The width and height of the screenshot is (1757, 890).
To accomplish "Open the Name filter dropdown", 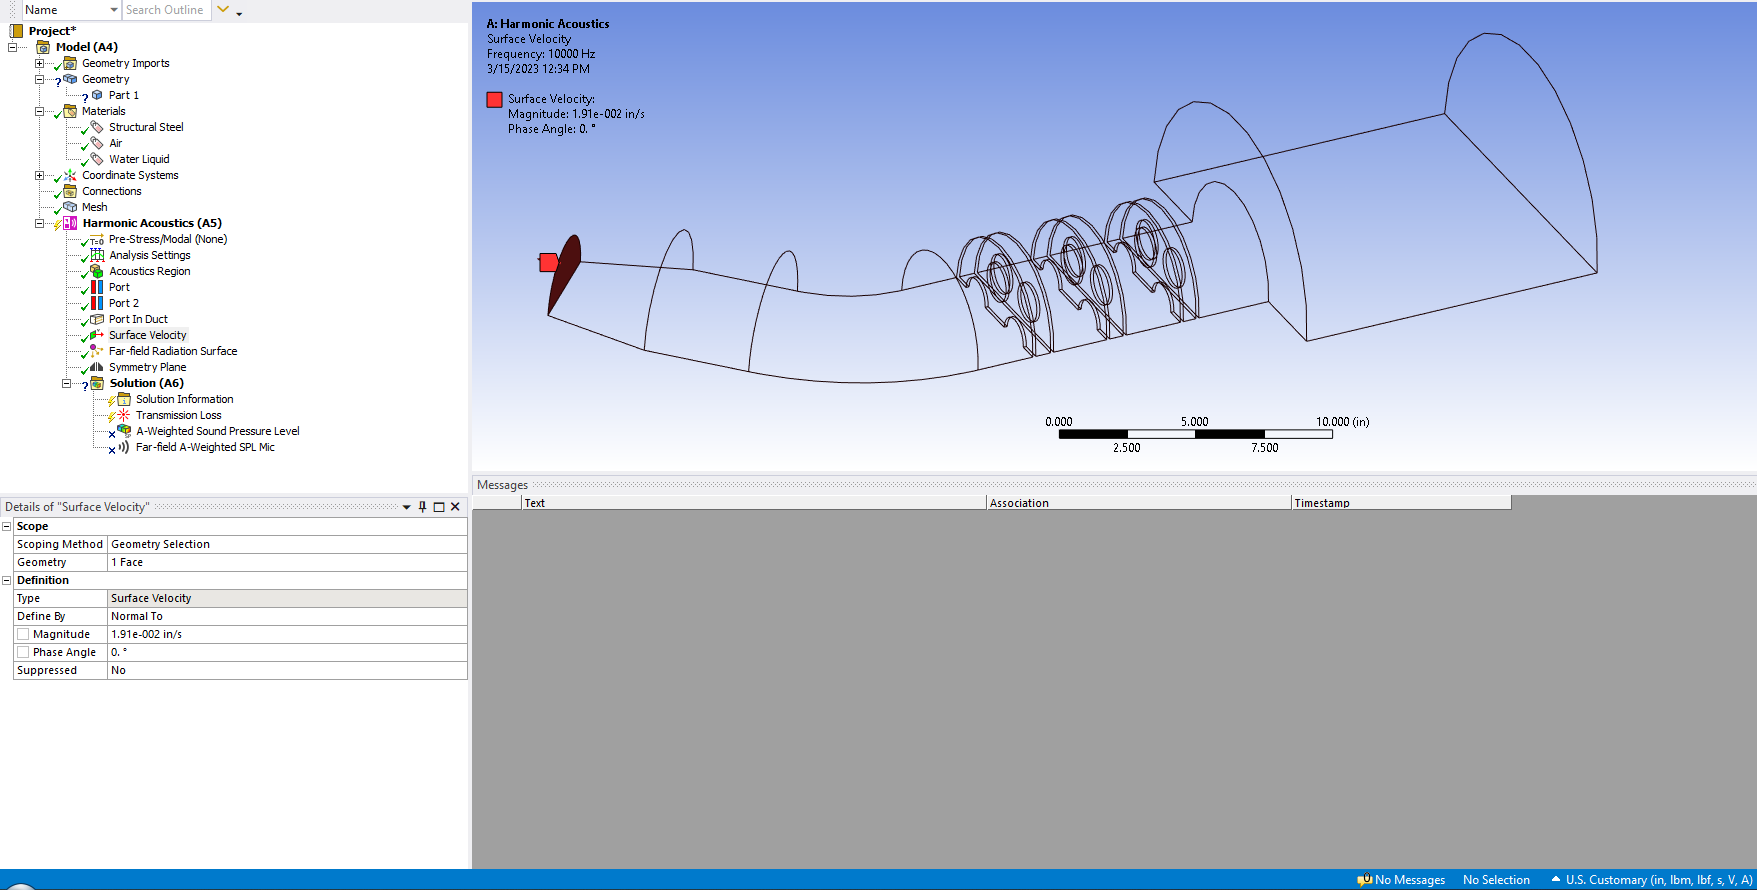I will [114, 10].
